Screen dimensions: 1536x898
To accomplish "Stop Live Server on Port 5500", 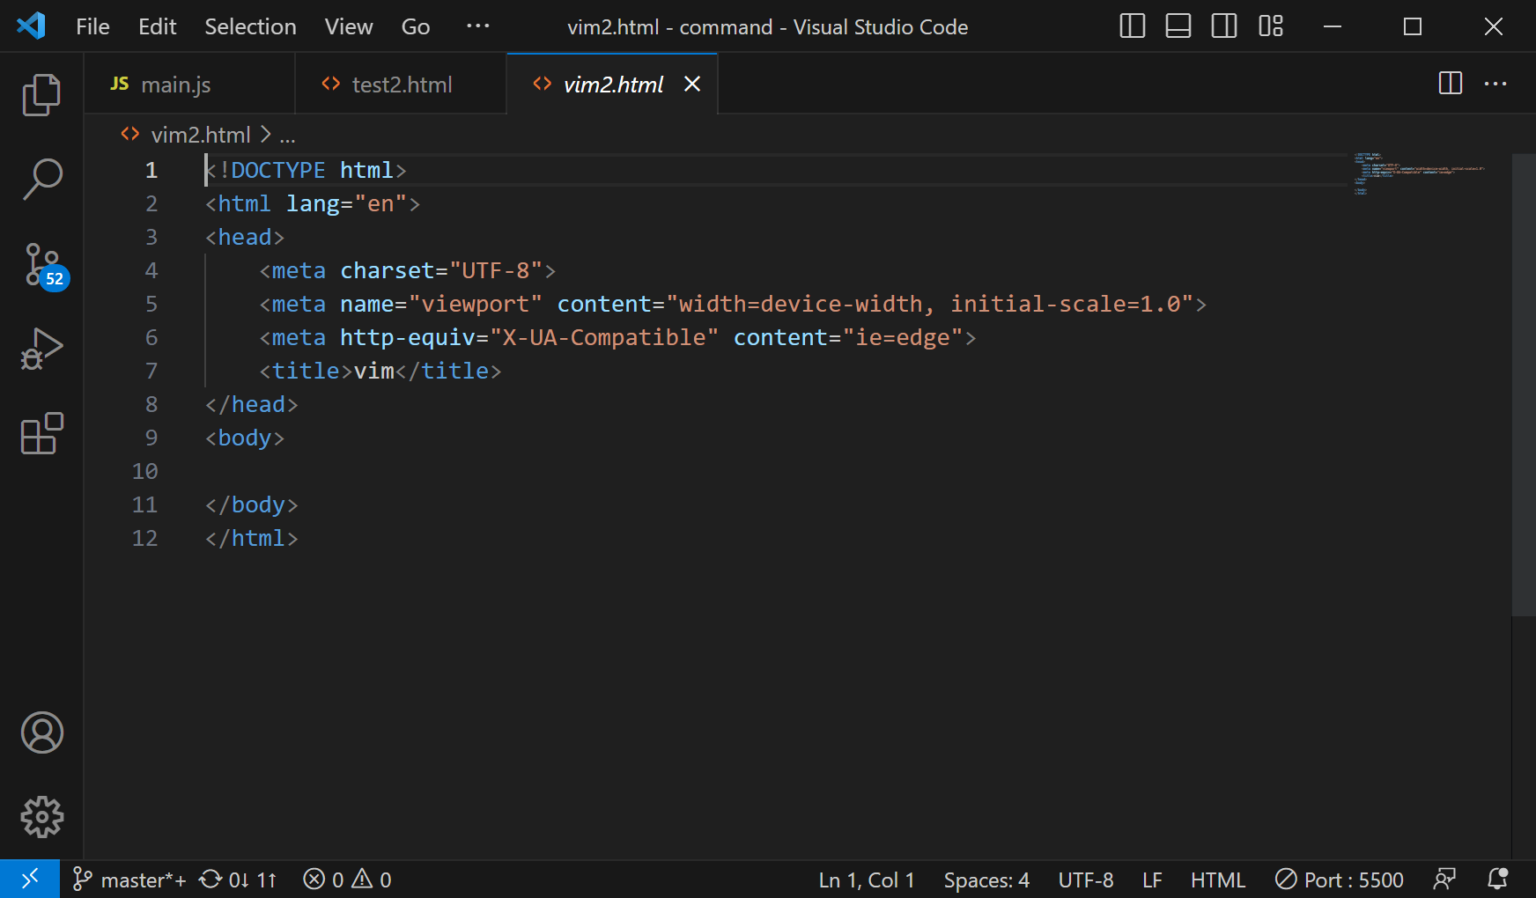I will click(1339, 879).
